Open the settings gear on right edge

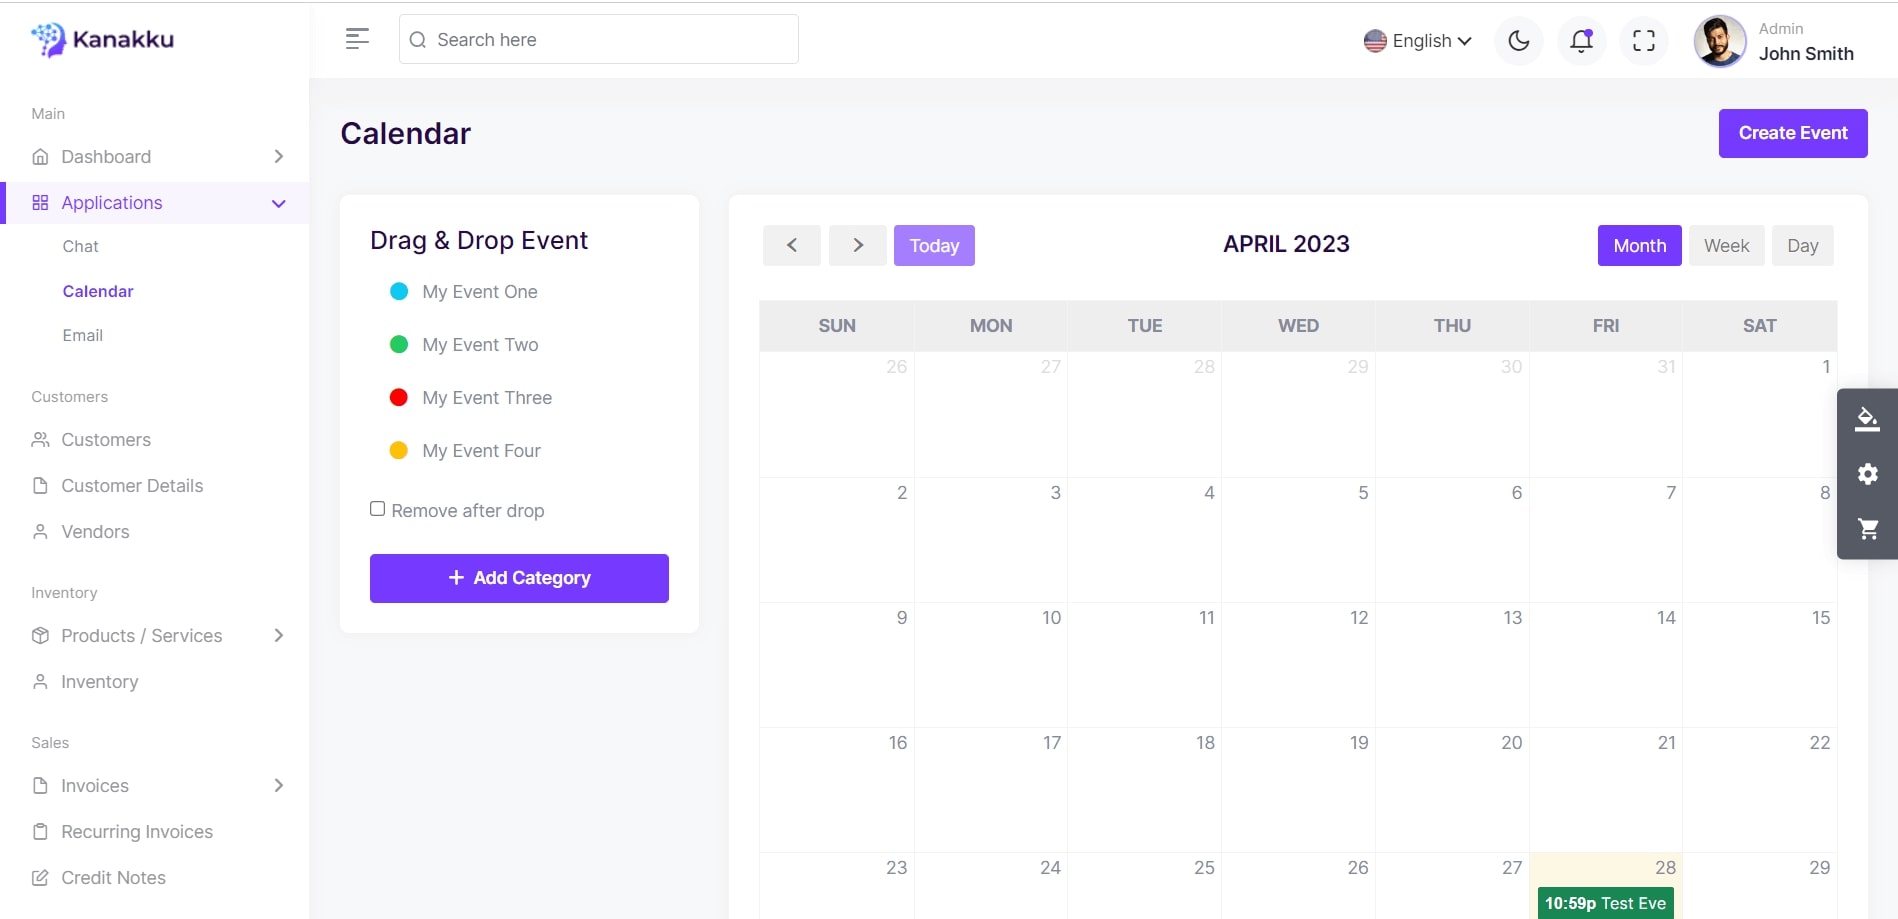(1866, 474)
